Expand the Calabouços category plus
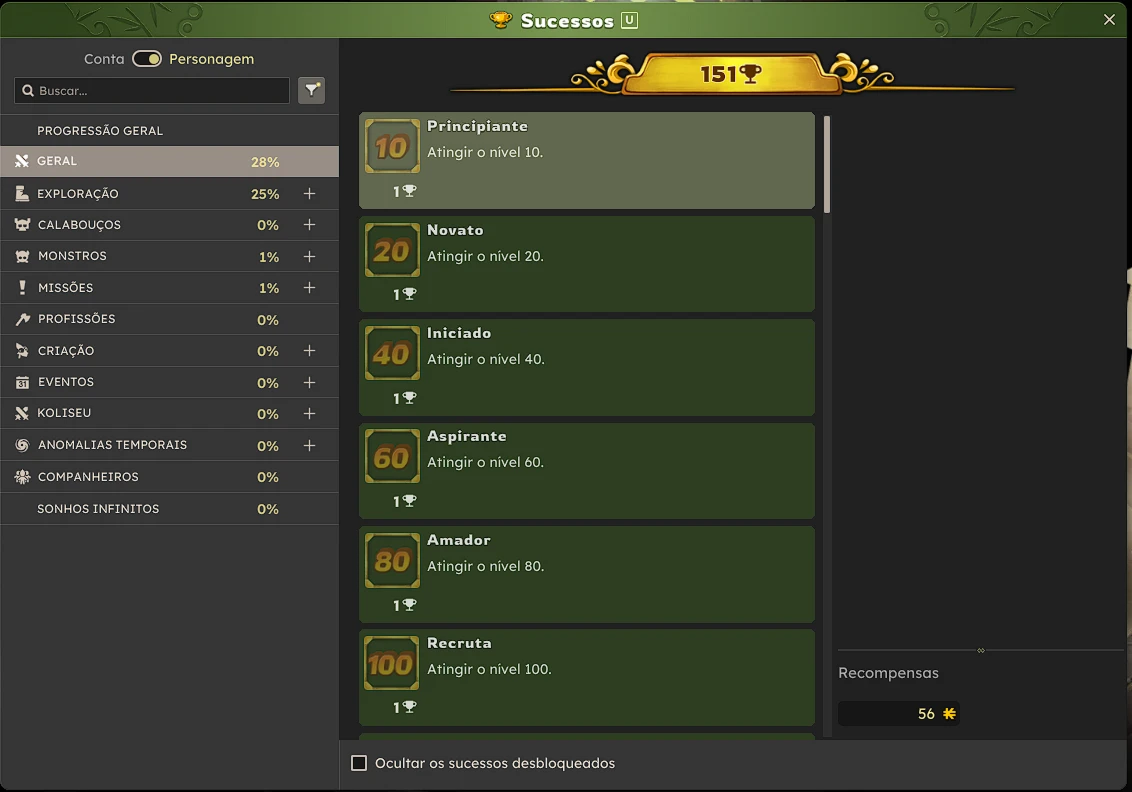 (x=309, y=225)
